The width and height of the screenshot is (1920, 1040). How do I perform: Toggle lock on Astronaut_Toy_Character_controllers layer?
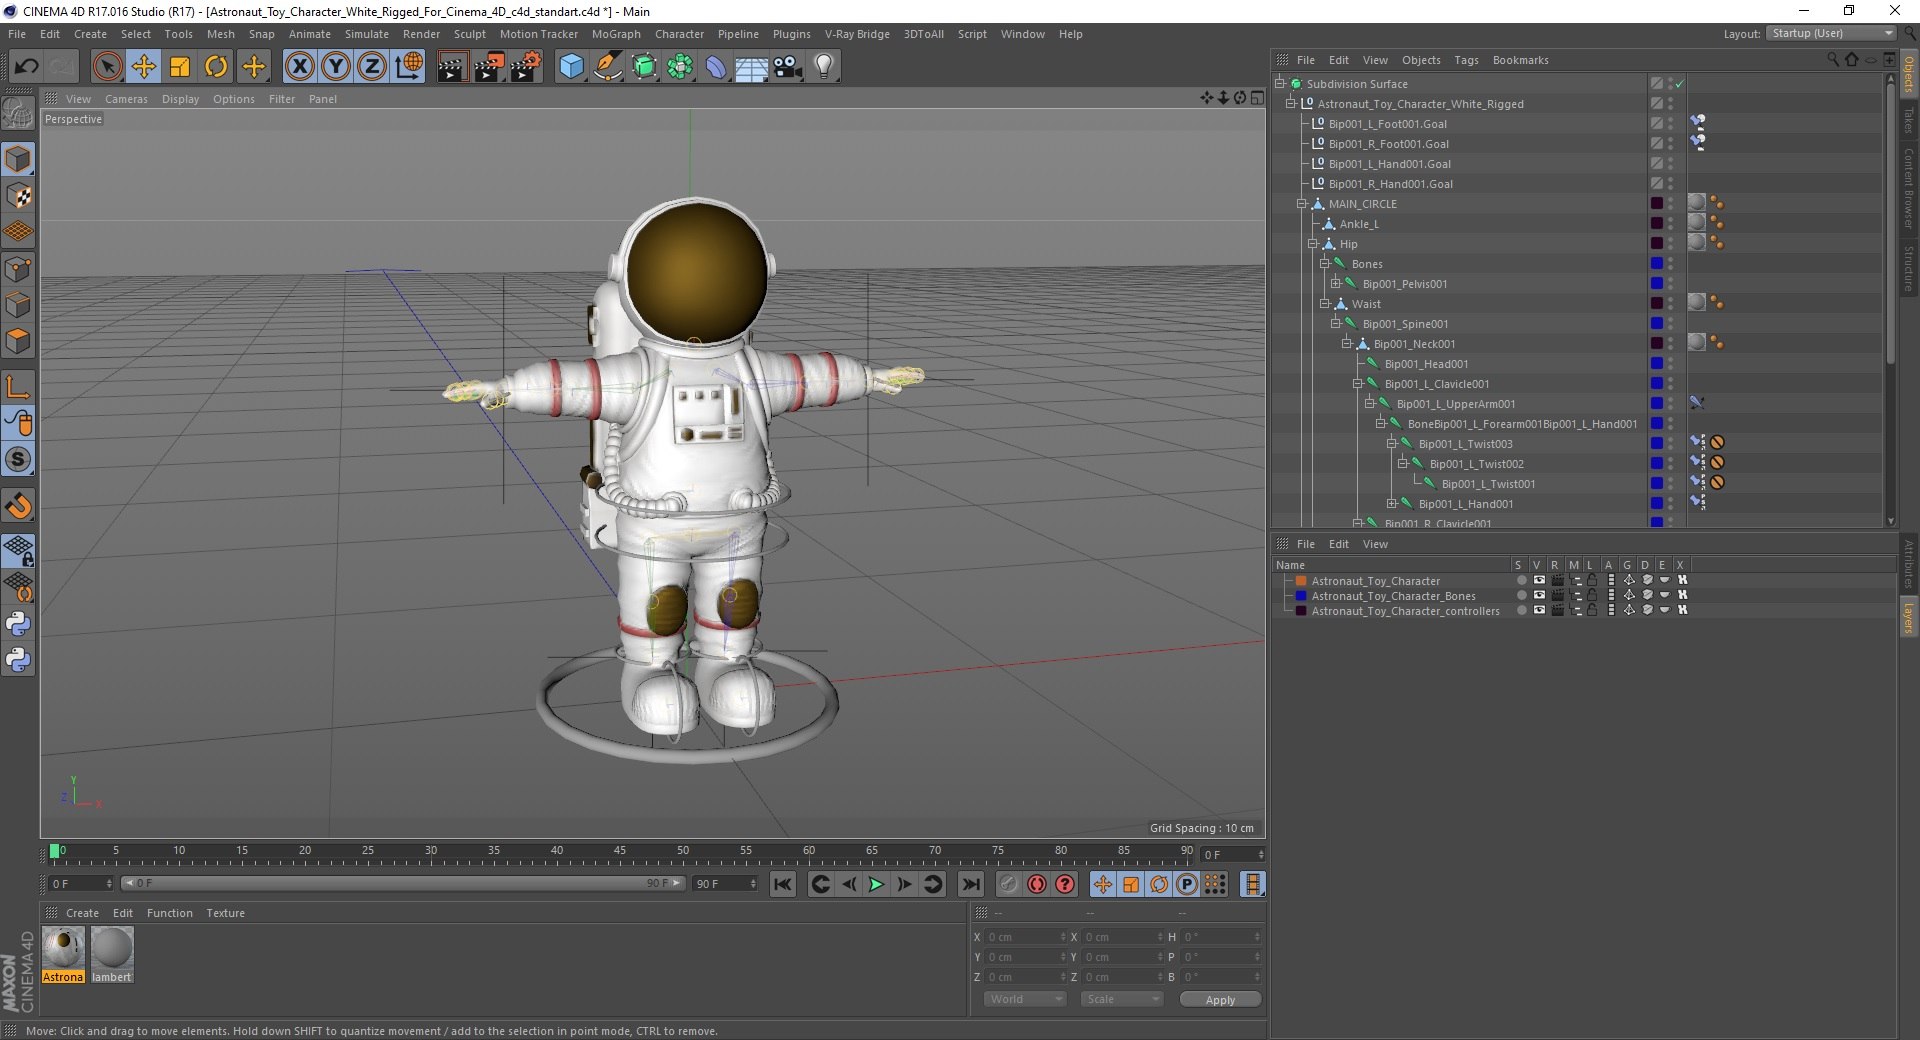tap(1592, 610)
